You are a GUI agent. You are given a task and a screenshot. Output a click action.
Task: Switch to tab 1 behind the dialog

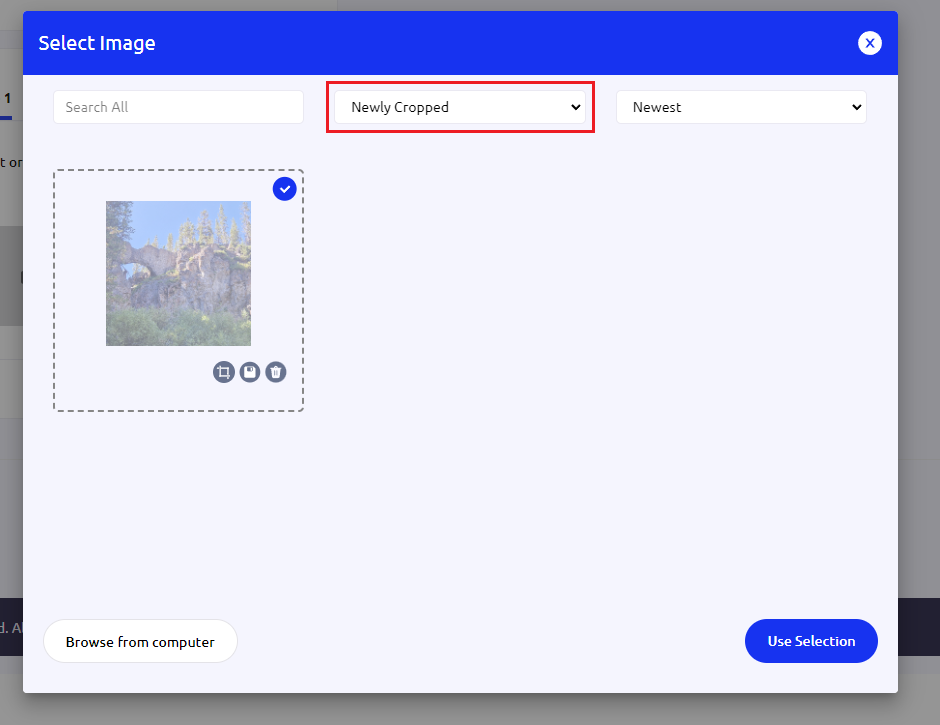coord(7,99)
